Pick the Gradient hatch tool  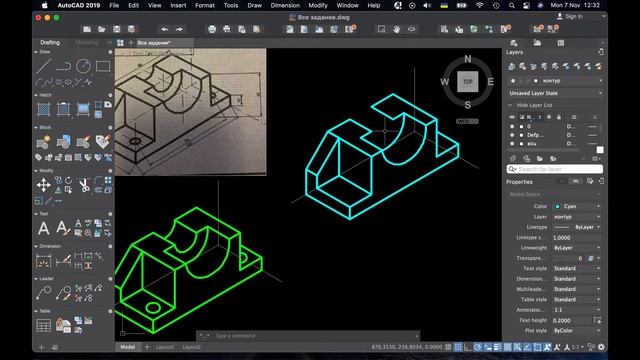(83, 109)
